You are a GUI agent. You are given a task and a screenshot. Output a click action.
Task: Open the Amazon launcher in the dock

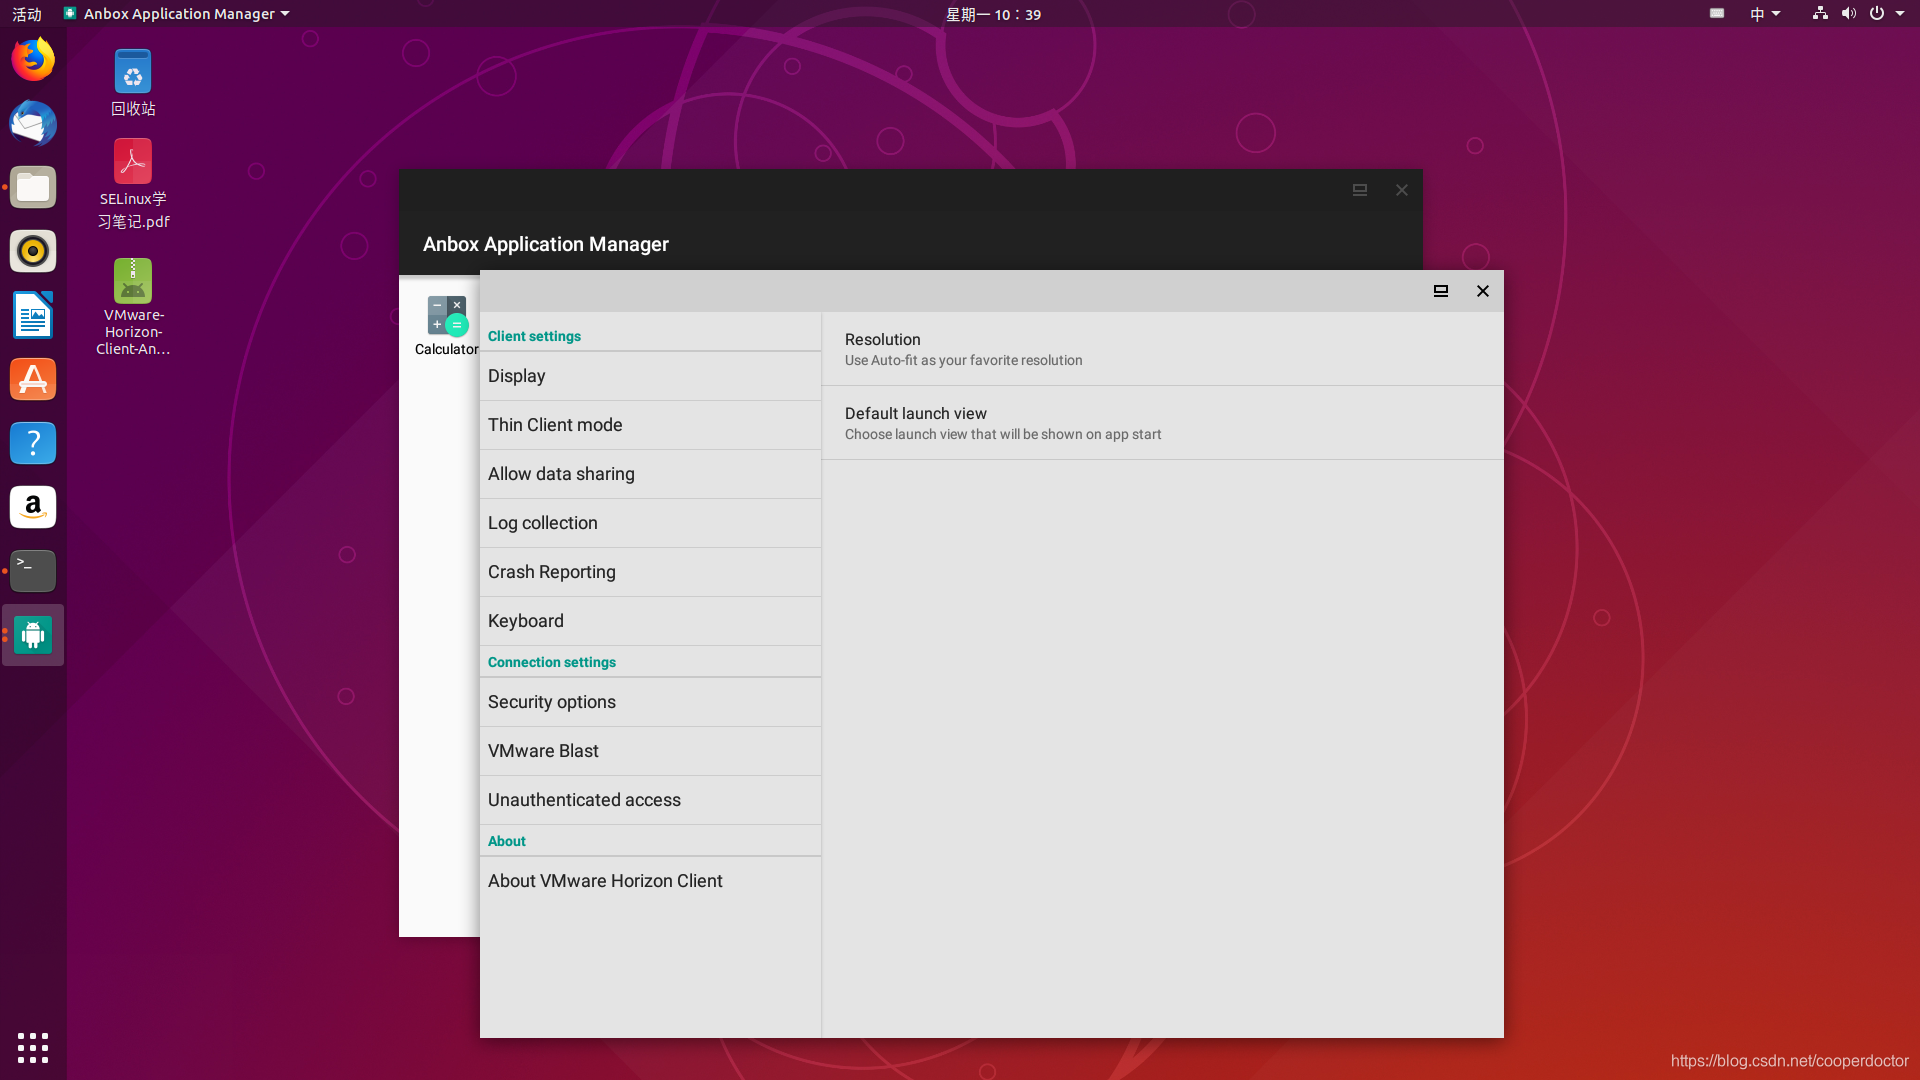pos(33,507)
